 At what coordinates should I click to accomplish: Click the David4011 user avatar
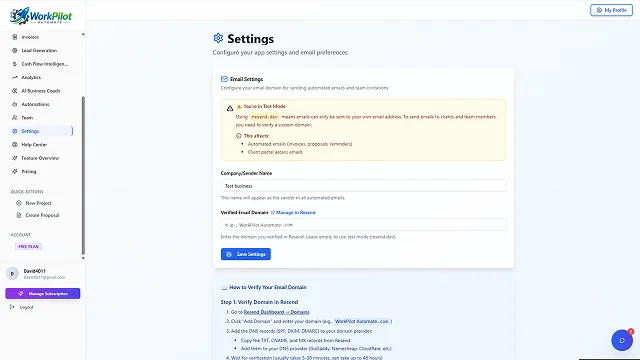pos(12,273)
